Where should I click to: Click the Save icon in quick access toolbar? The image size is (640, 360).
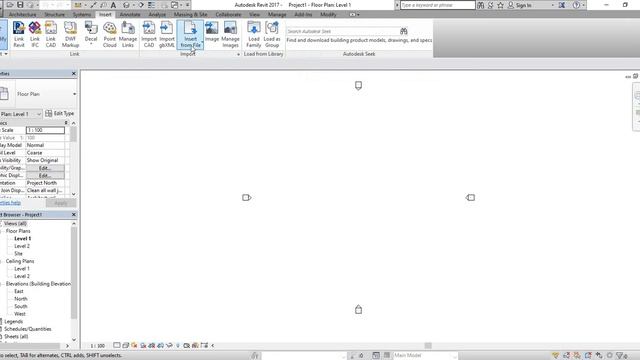pos(20,5)
